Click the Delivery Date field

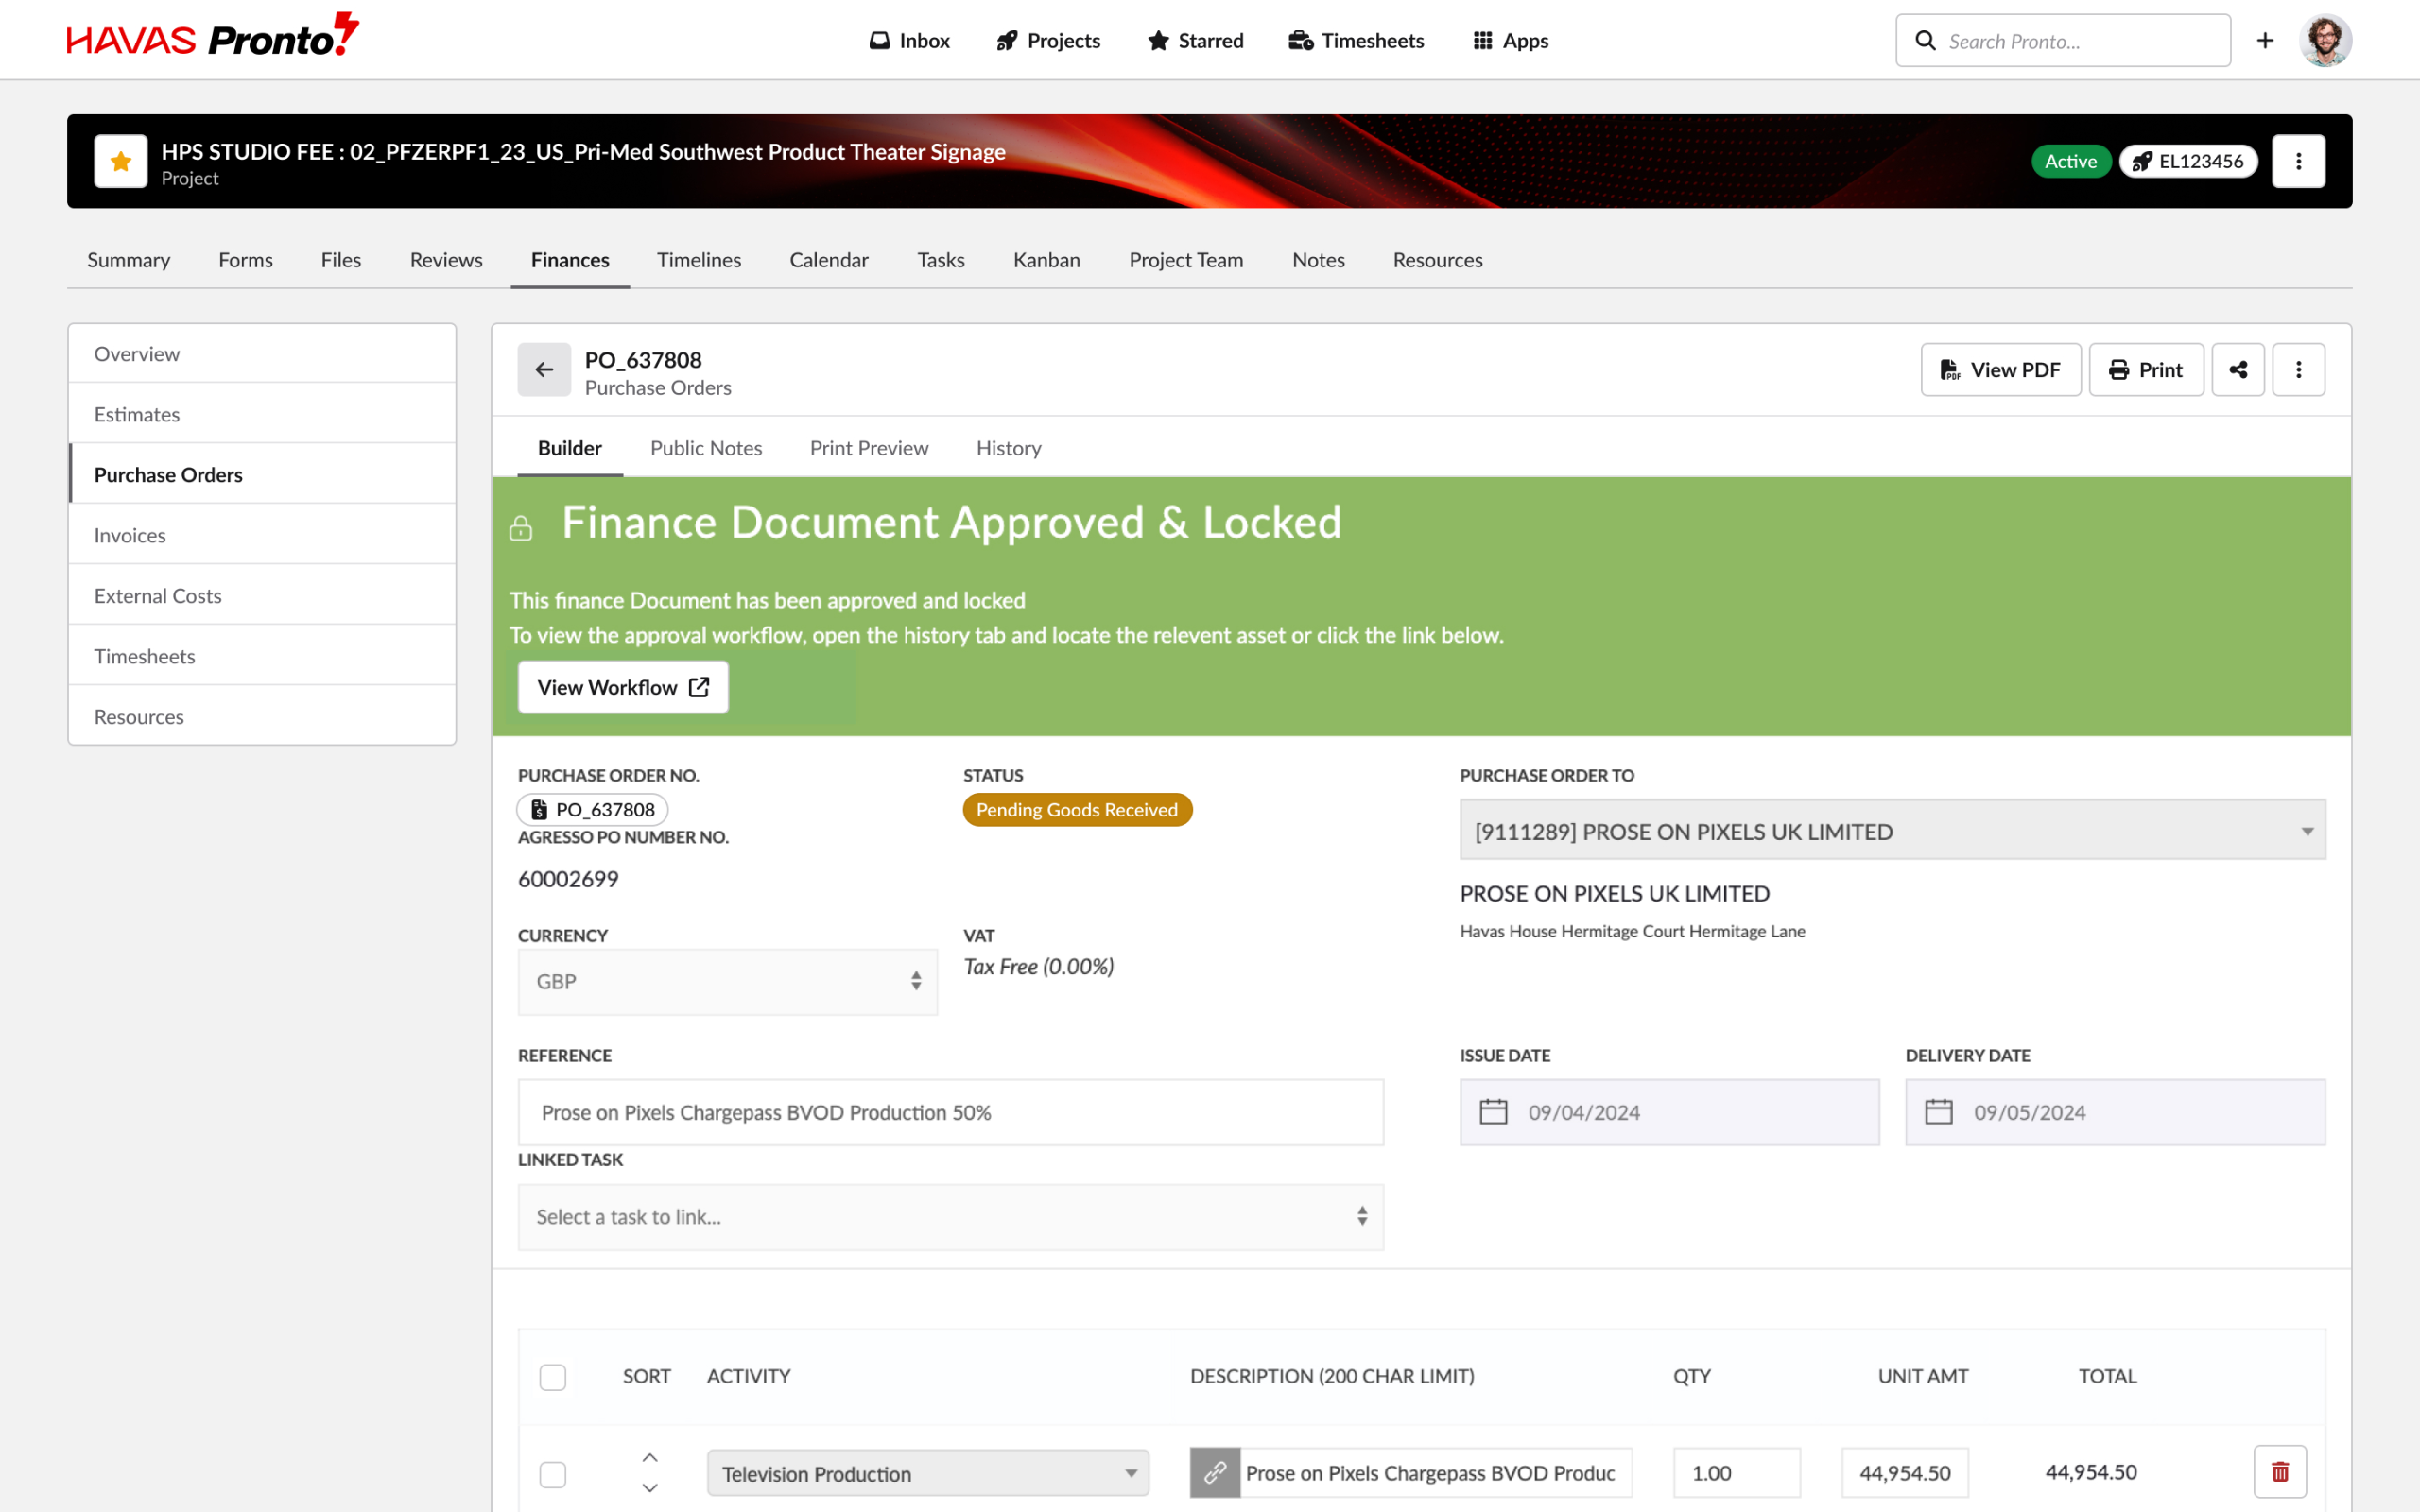2115,1112
